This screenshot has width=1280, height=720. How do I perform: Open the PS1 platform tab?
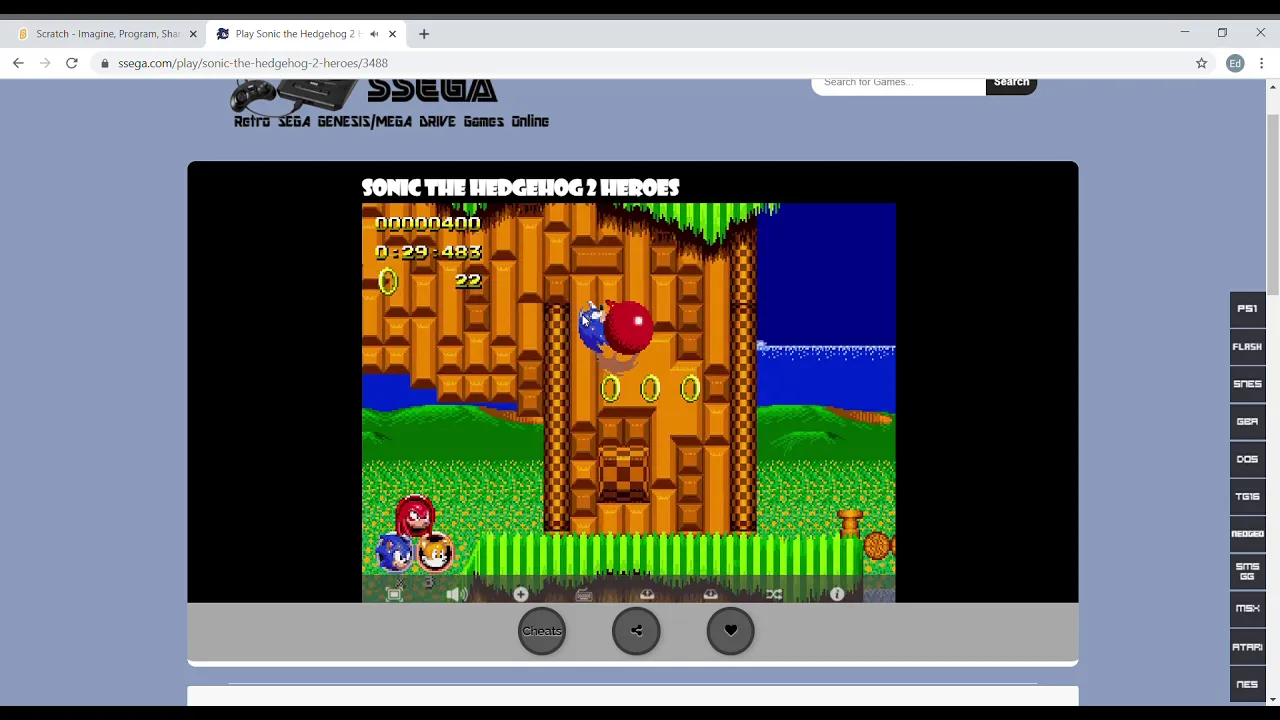click(x=1247, y=309)
